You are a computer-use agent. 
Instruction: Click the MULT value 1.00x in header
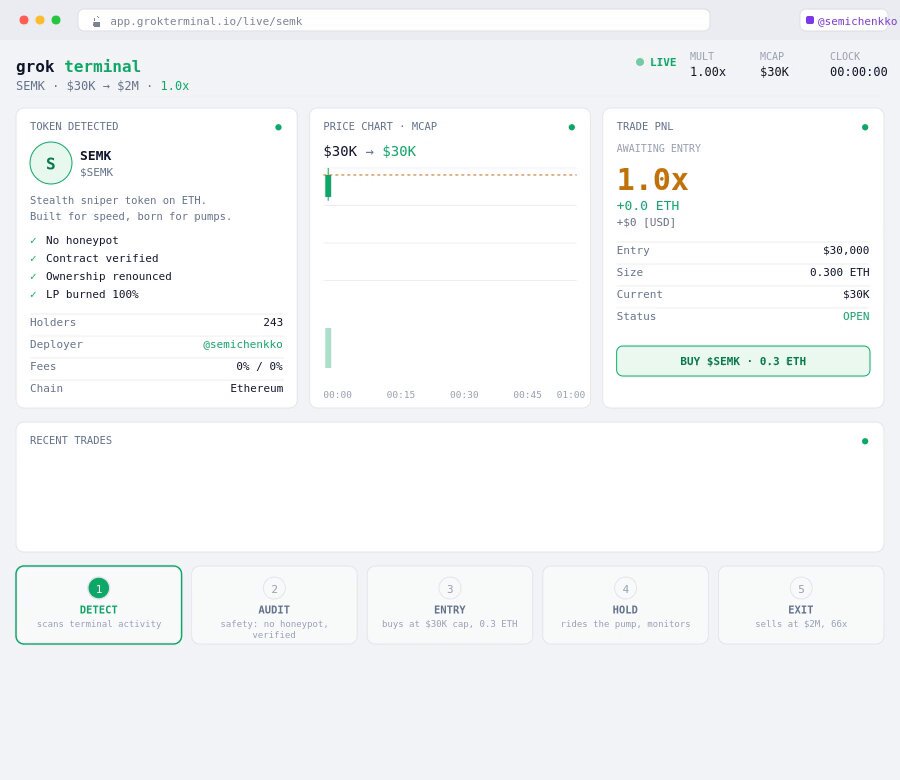click(708, 72)
